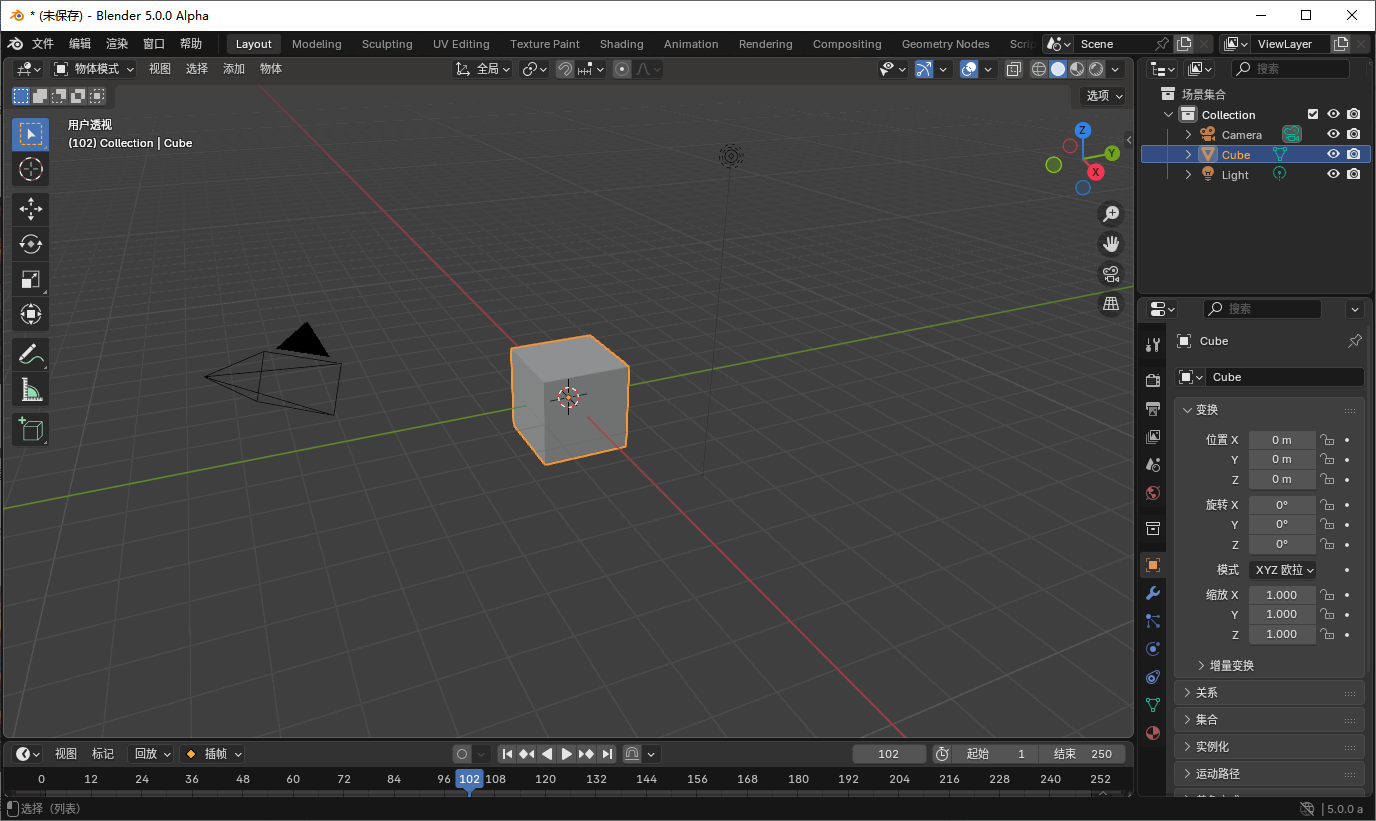
Task: Open the Material properties tab
Action: (1153, 733)
